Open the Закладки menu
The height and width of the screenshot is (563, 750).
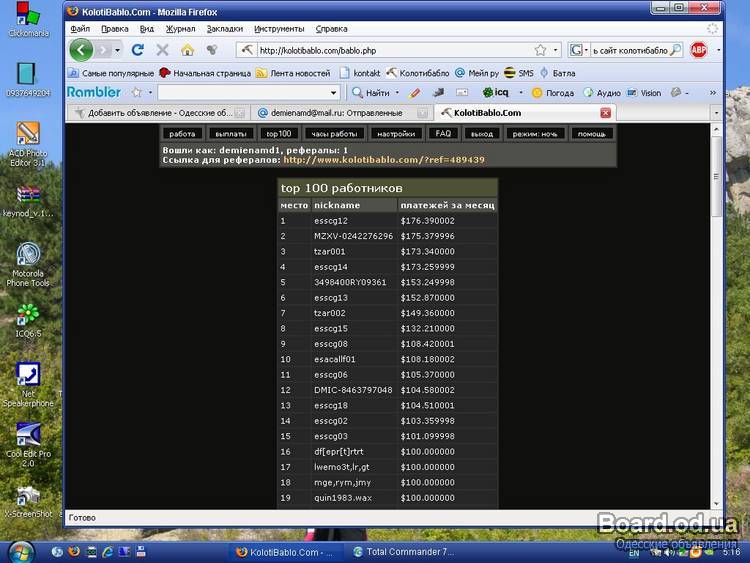coord(224,29)
